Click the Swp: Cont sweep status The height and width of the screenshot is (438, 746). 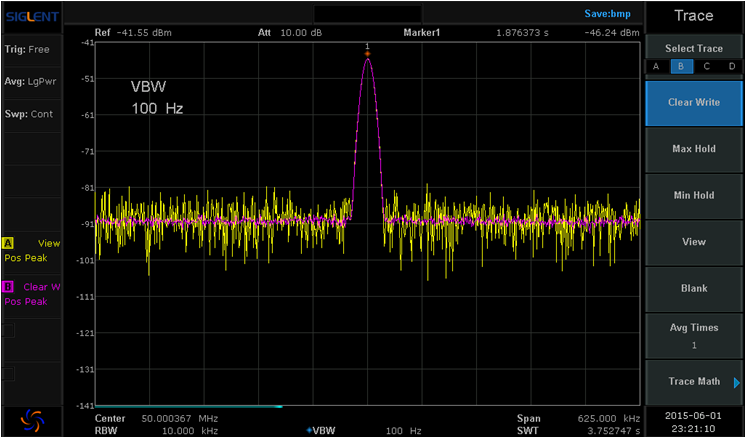click(x=29, y=114)
